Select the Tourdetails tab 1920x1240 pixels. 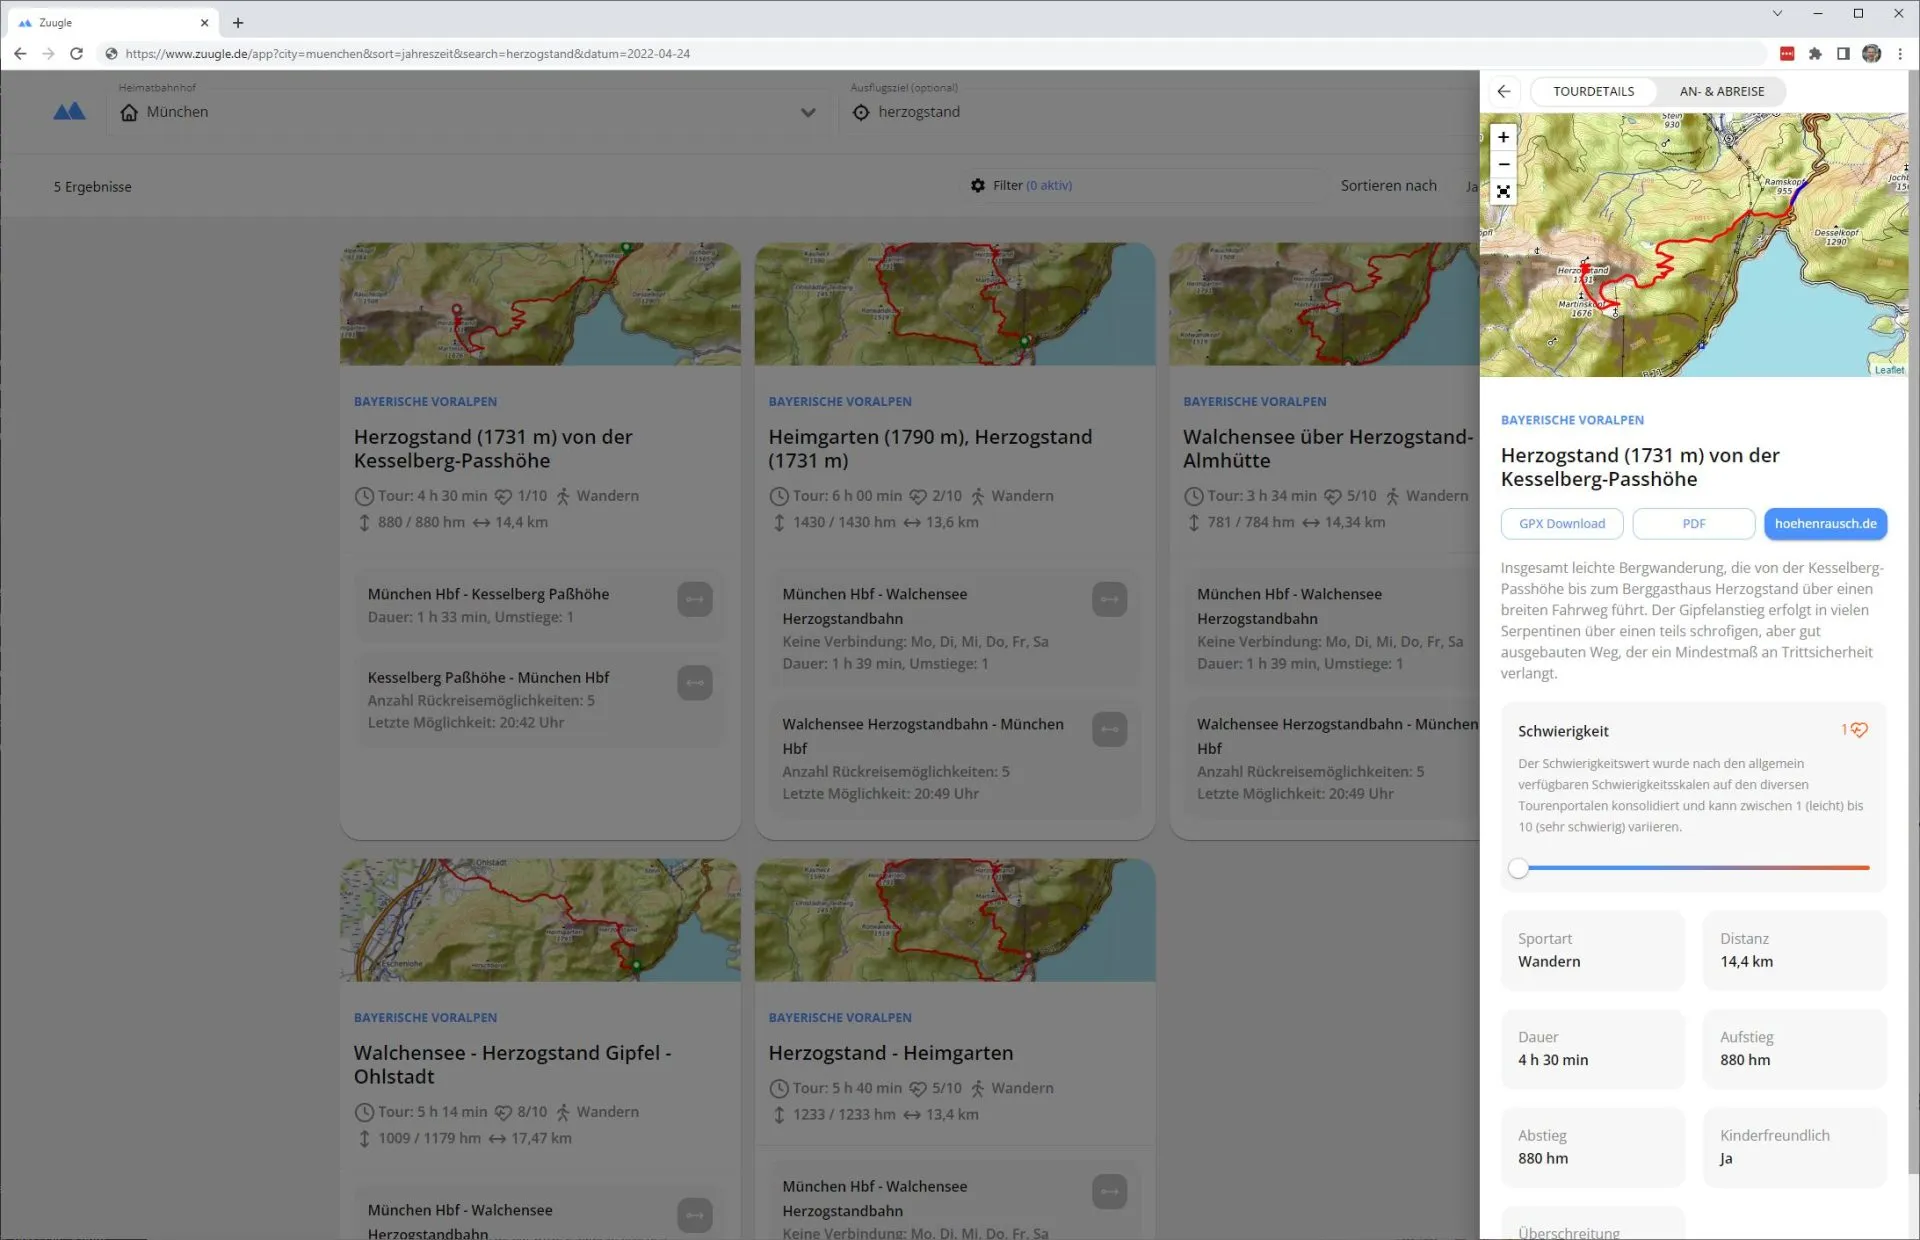[1593, 91]
